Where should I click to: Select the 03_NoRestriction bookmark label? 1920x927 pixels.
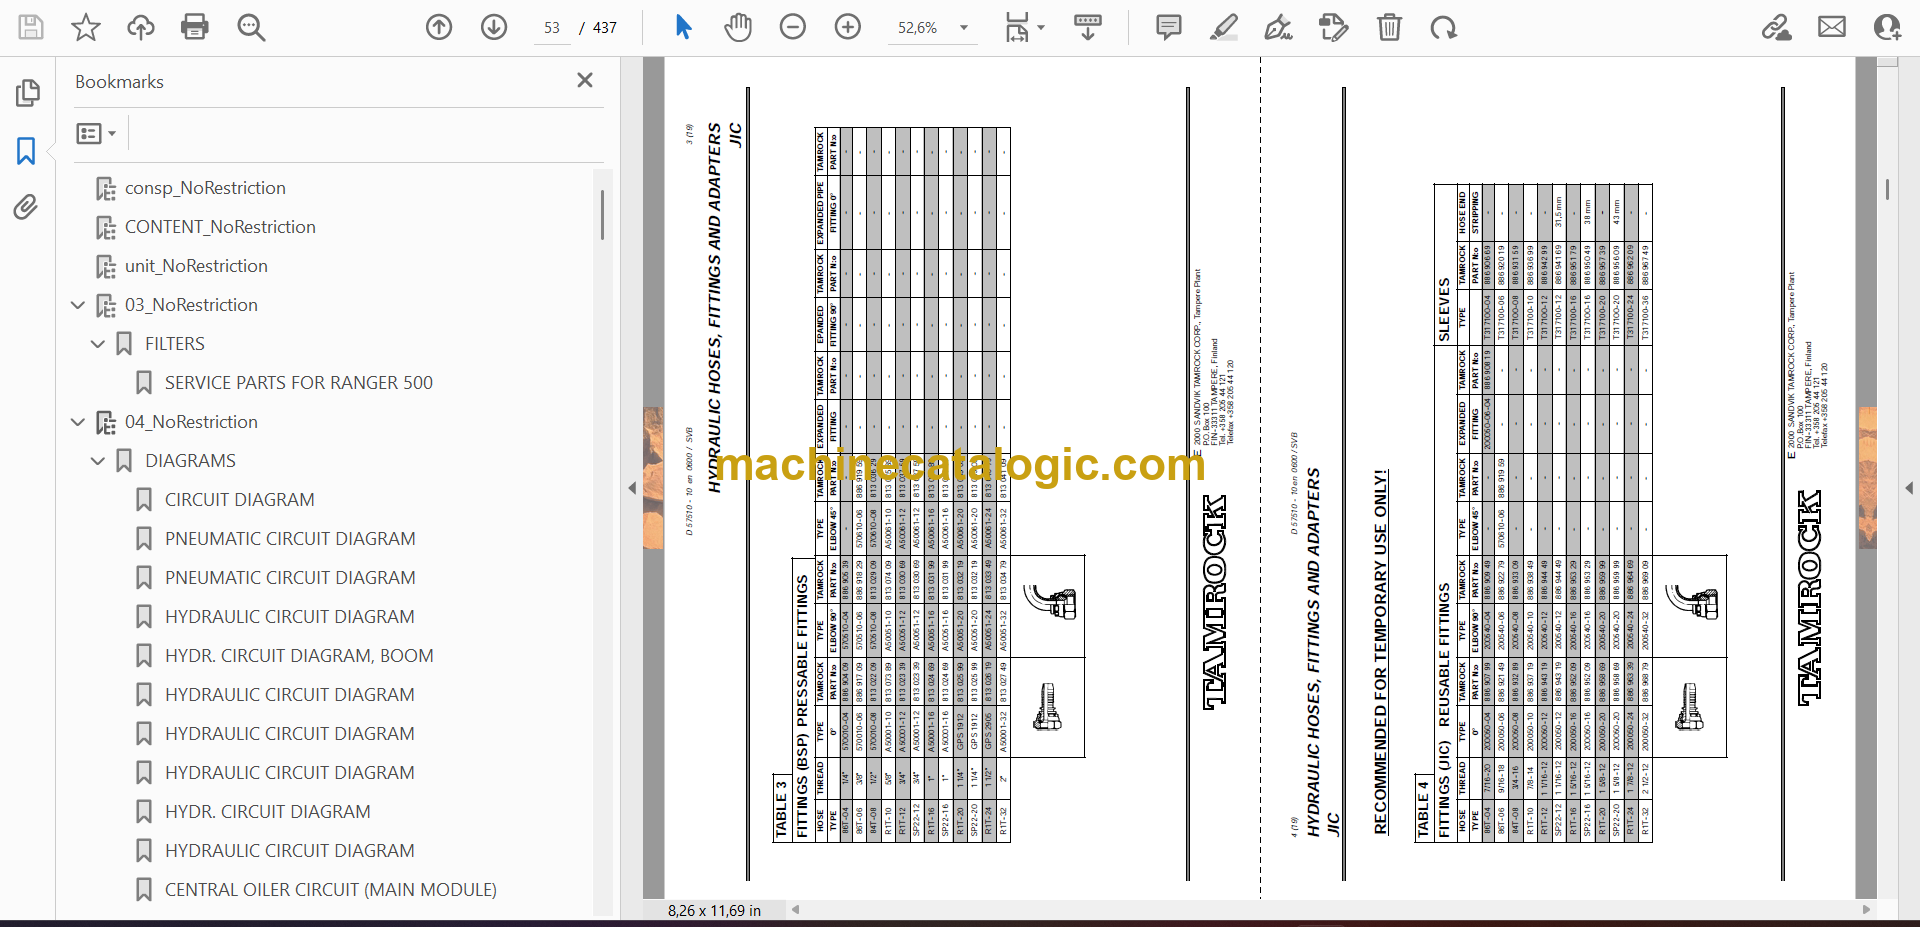(x=191, y=305)
